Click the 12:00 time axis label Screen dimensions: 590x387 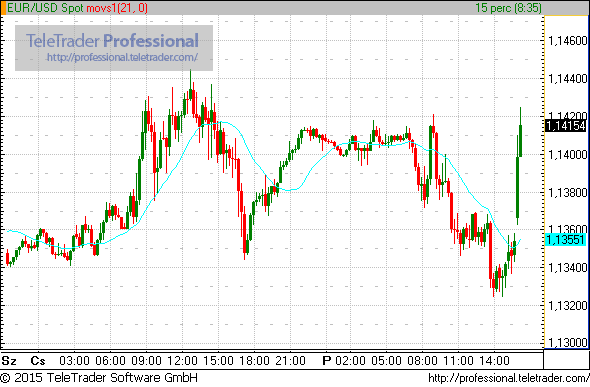pos(182,361)
